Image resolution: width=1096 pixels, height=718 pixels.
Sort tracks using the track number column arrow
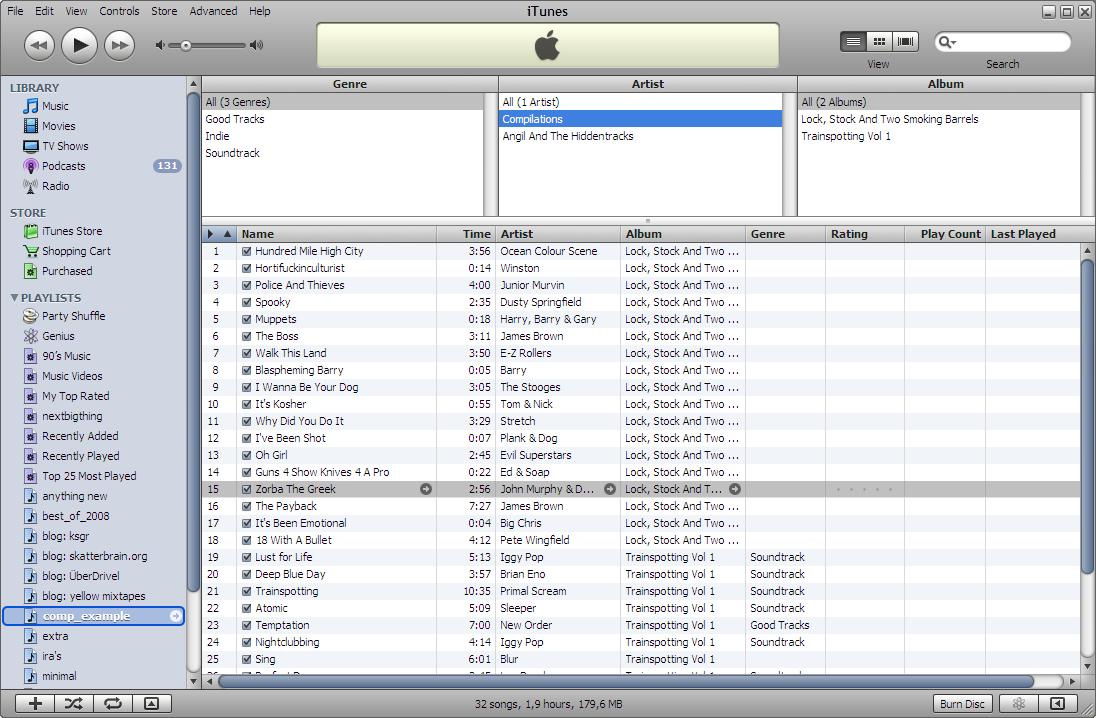point(227,234)
